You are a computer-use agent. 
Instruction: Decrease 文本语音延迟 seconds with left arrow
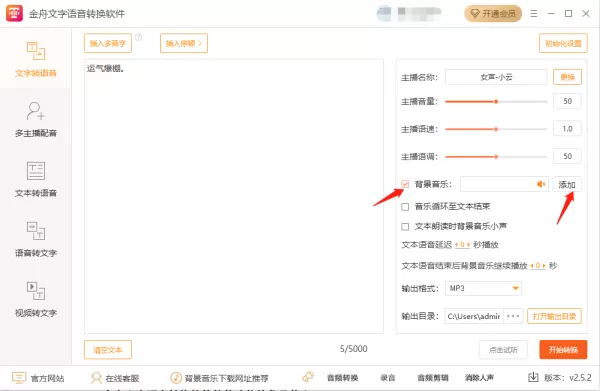457,244
